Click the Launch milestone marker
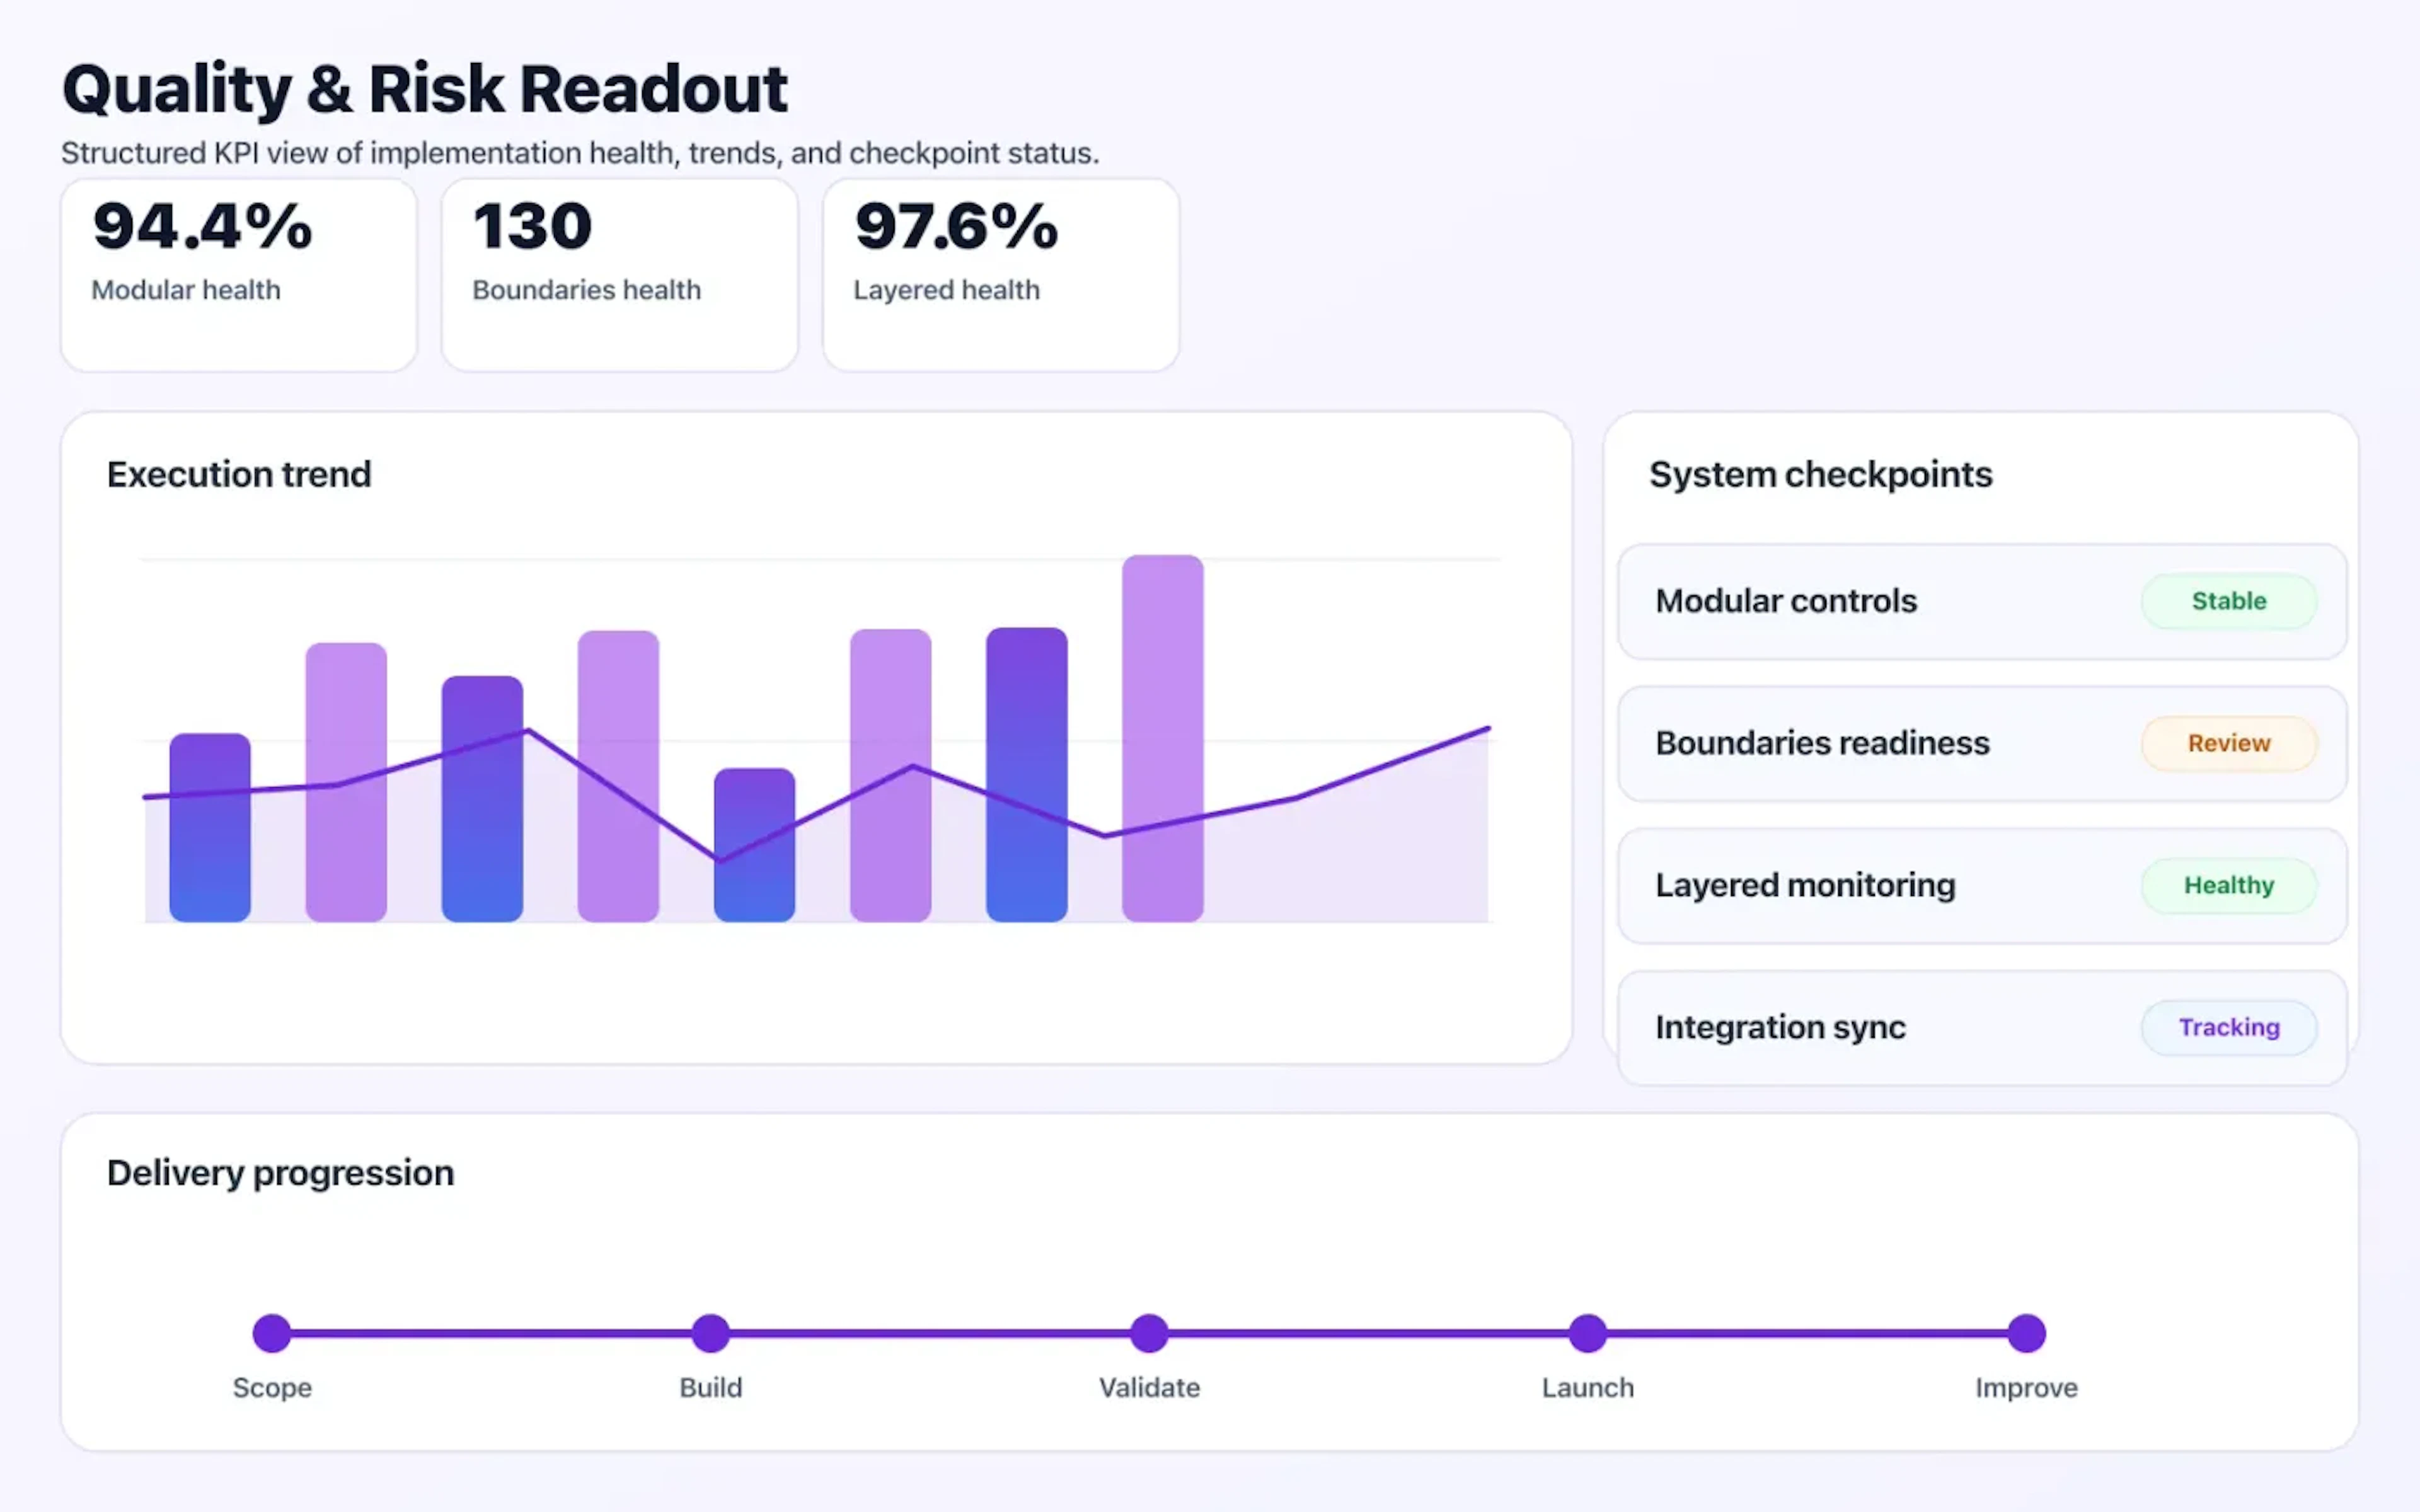This screenshot has height=1512, width=2420. click(x=1587, y=1332)
